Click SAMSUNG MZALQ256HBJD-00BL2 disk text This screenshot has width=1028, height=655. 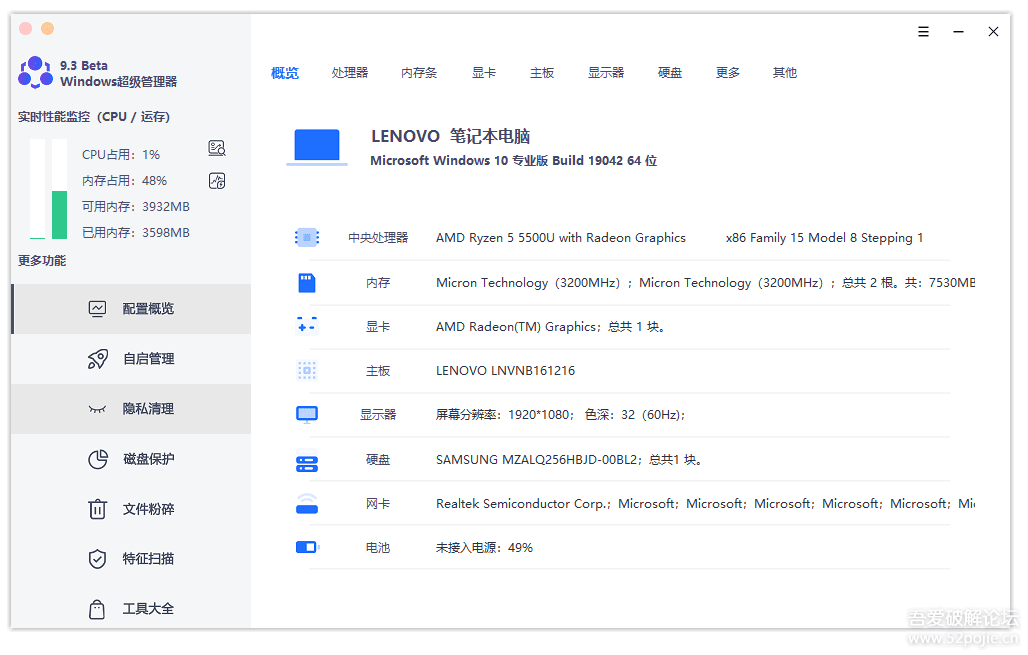(569, 460)
